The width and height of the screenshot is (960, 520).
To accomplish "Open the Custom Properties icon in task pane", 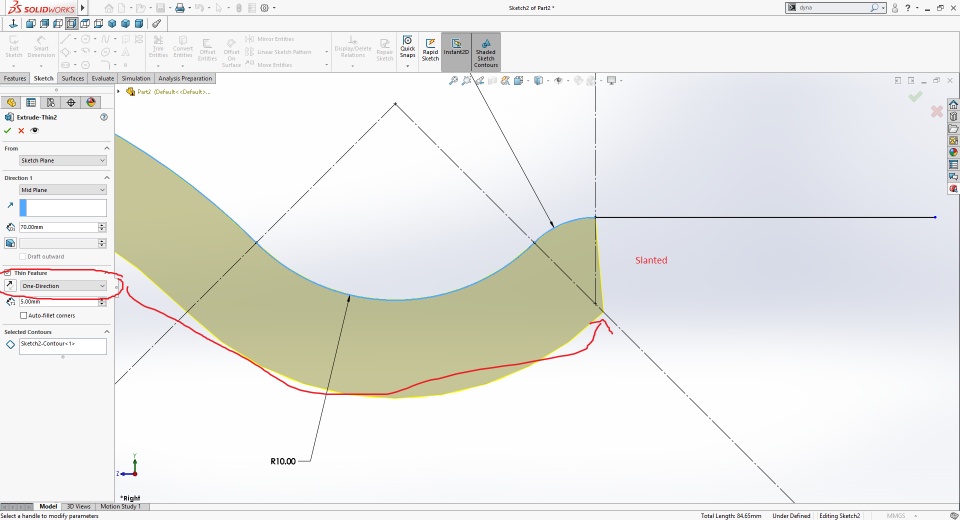I will point(953,165).
